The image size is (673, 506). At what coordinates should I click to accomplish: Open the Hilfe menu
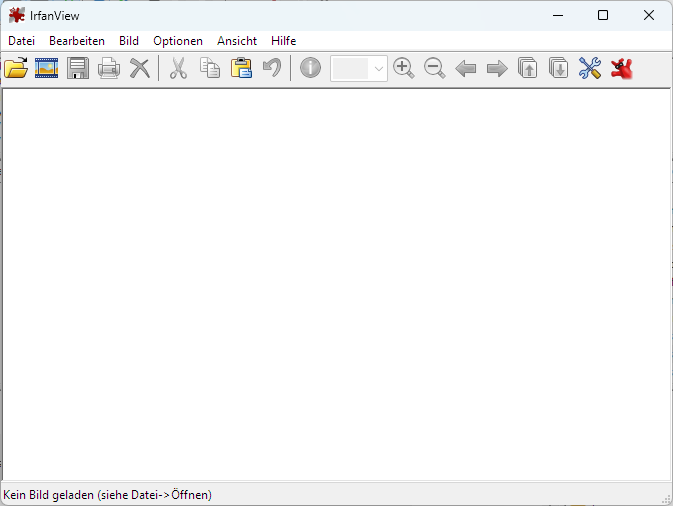283,41
